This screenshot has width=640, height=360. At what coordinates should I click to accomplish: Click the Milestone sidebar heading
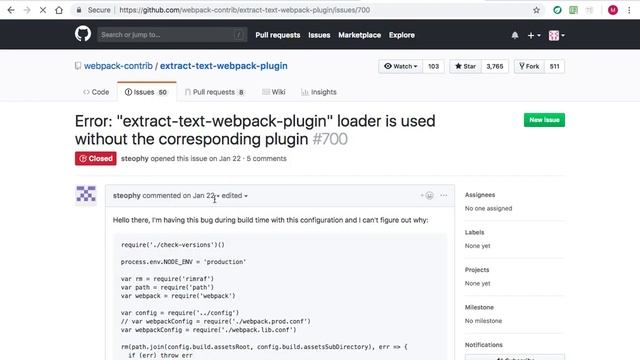(479, 307)
